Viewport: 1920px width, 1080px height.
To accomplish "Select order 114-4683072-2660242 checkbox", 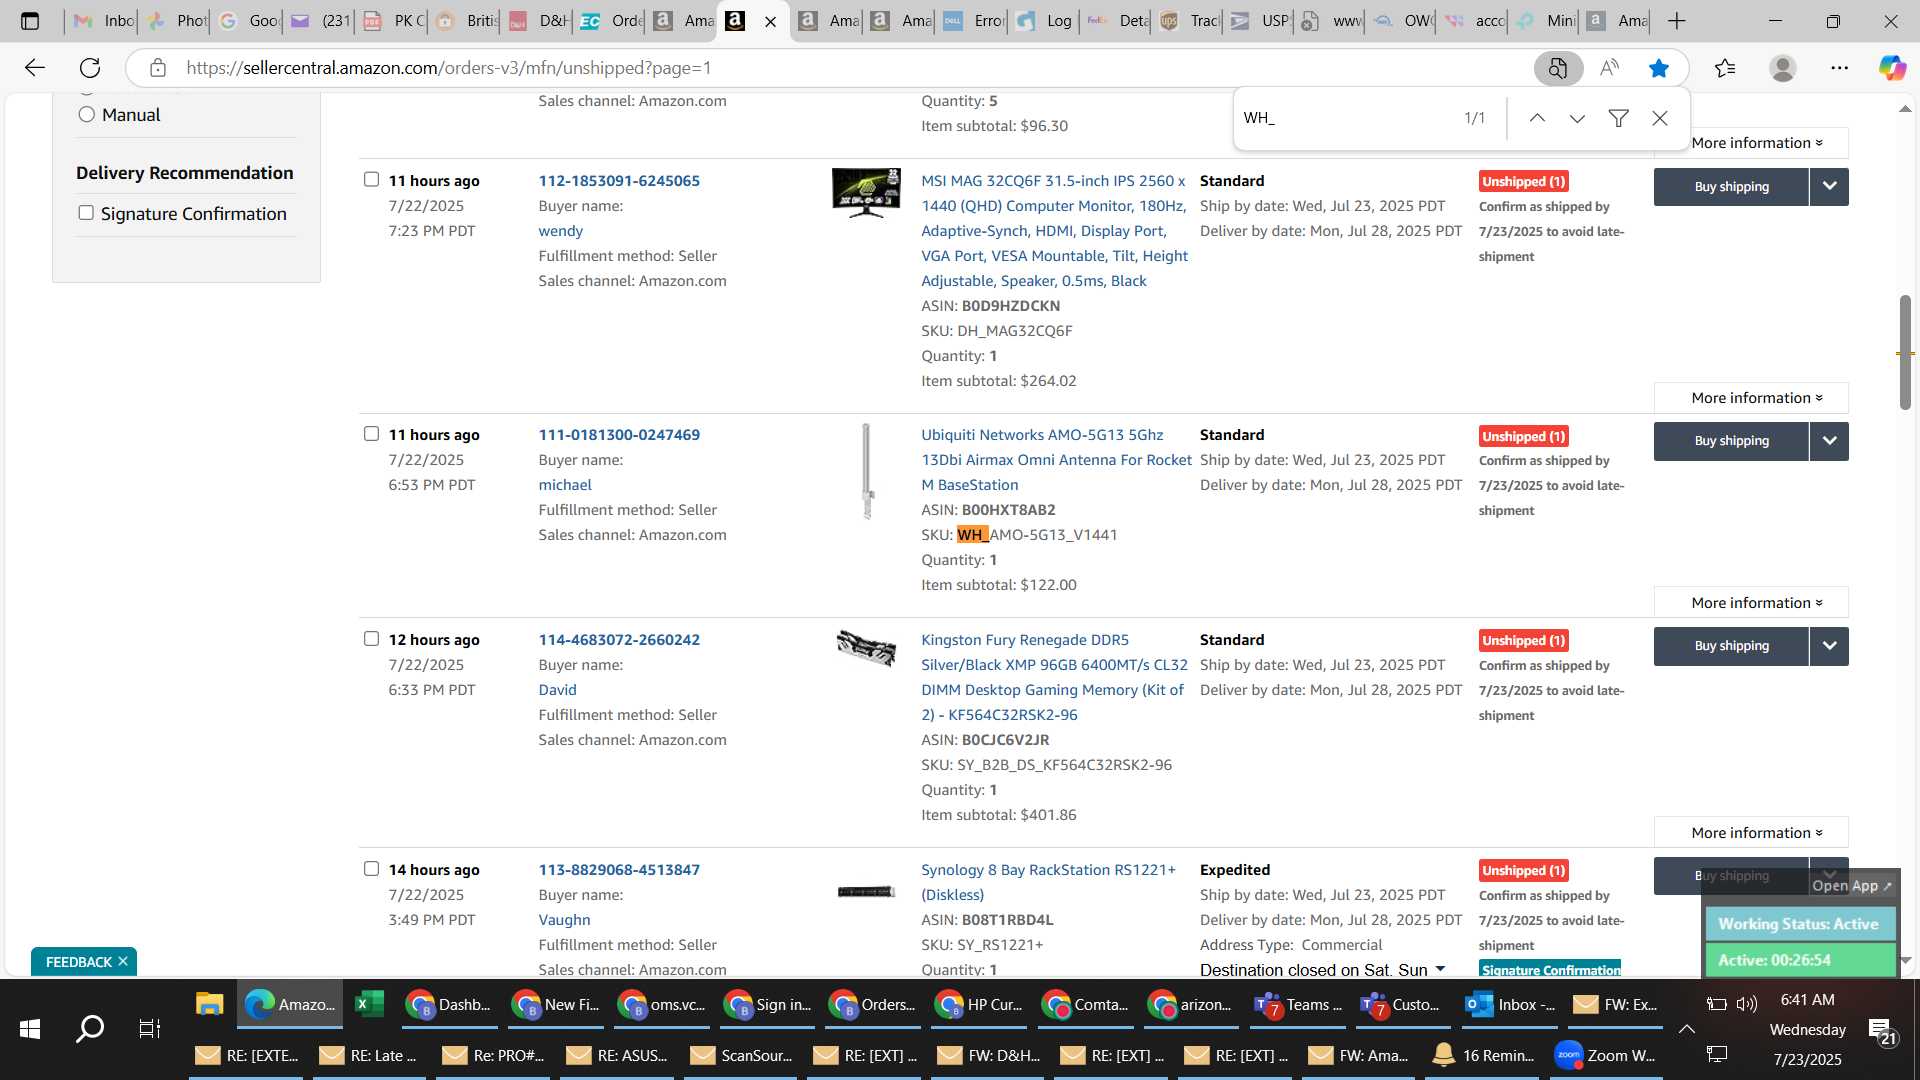I will tap(371, 638).
